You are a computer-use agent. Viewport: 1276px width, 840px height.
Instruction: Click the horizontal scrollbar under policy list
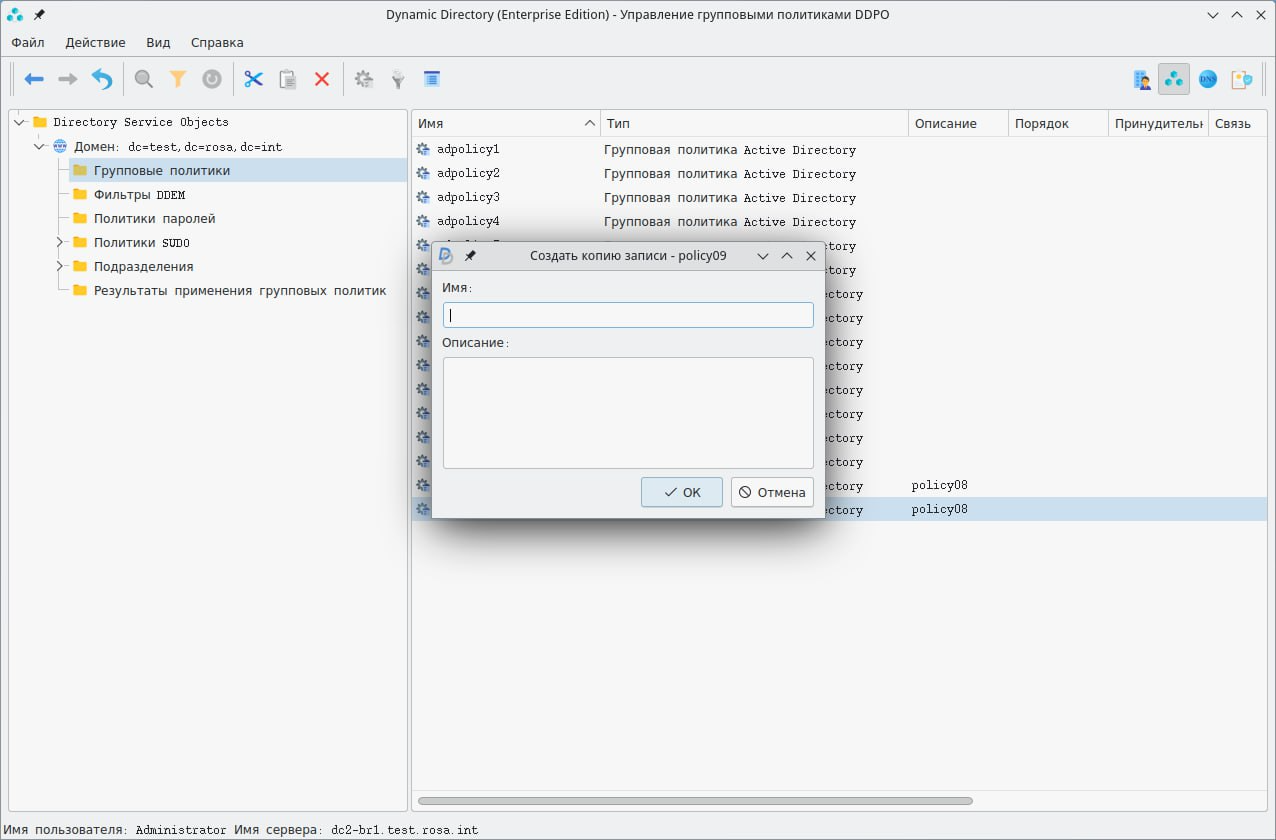695,801
